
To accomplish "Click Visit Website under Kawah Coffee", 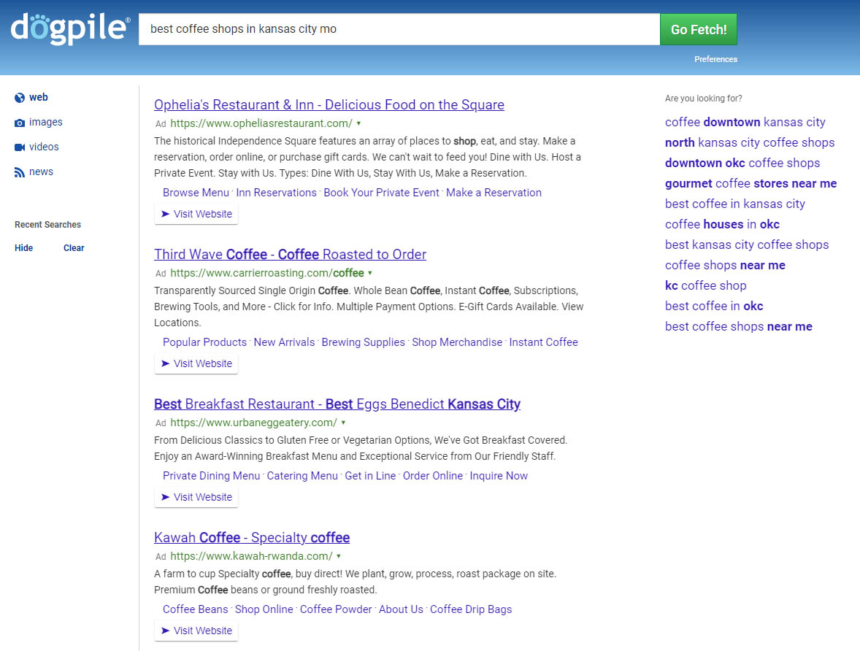I will tap(196, 631).
